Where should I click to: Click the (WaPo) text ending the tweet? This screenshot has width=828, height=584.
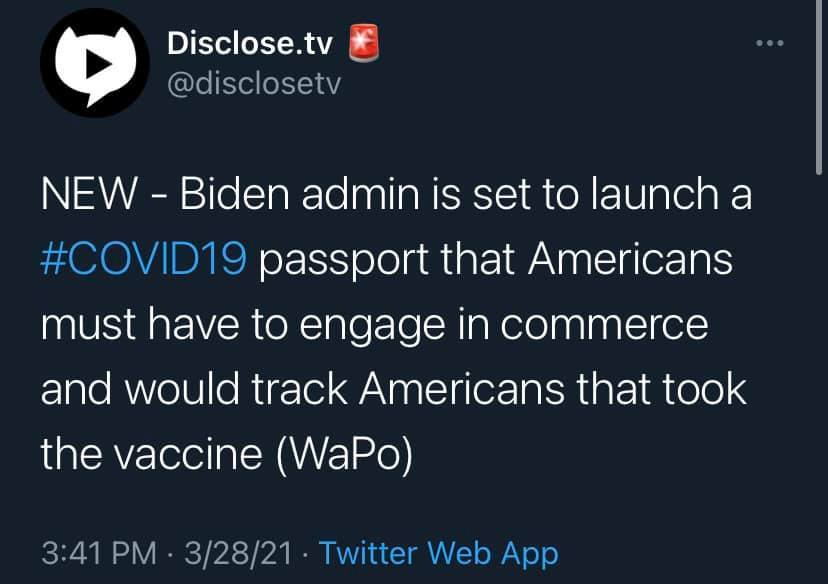coord(344,454)
